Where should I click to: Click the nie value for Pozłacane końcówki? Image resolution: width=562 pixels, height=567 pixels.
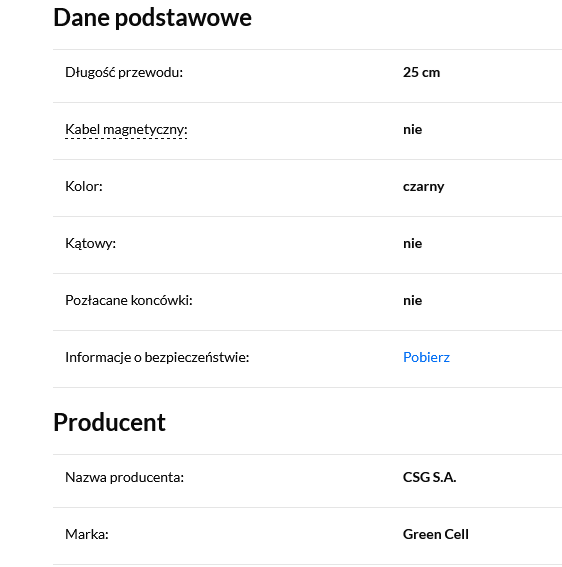click(x=412, y=301)
